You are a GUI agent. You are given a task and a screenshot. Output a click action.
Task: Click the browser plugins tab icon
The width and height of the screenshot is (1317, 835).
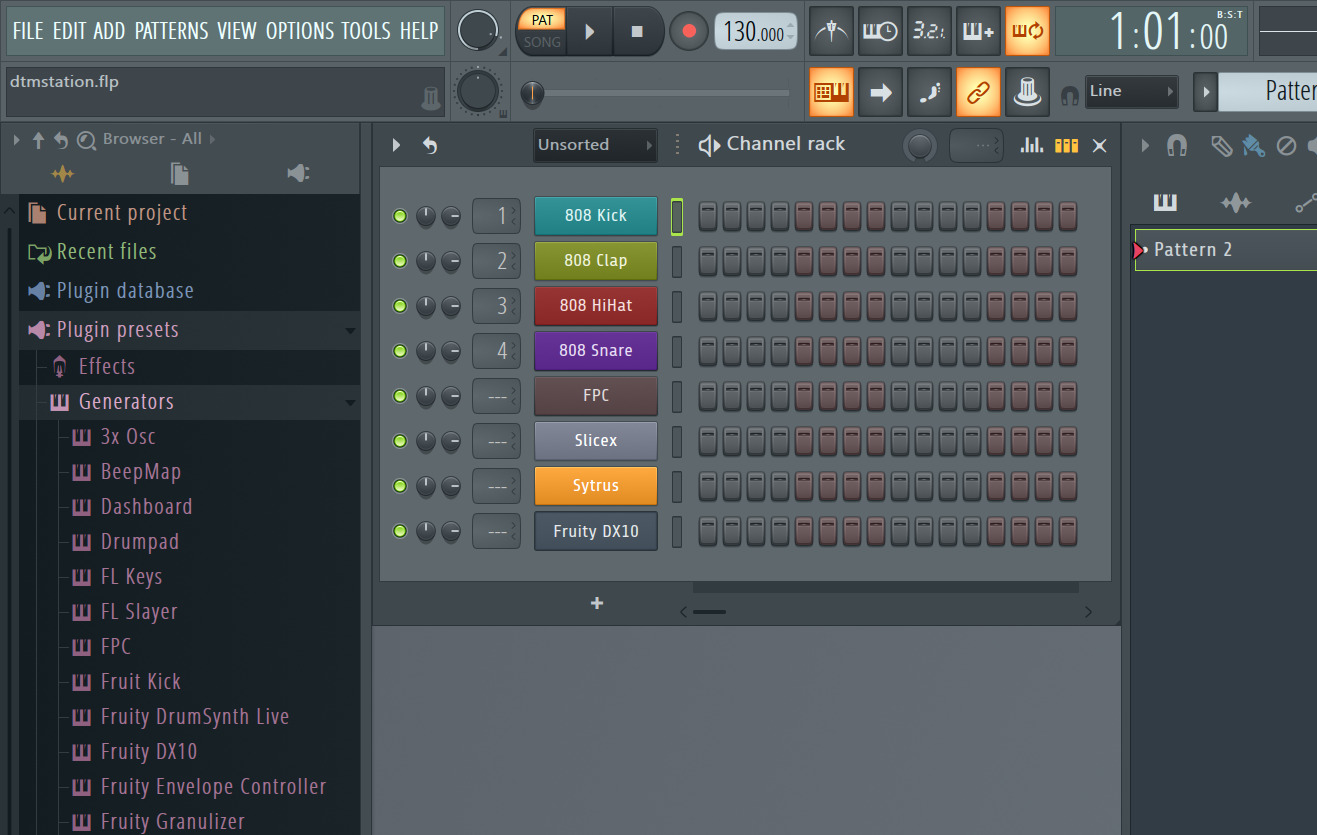pyautogui.click(x=298, y=174)
